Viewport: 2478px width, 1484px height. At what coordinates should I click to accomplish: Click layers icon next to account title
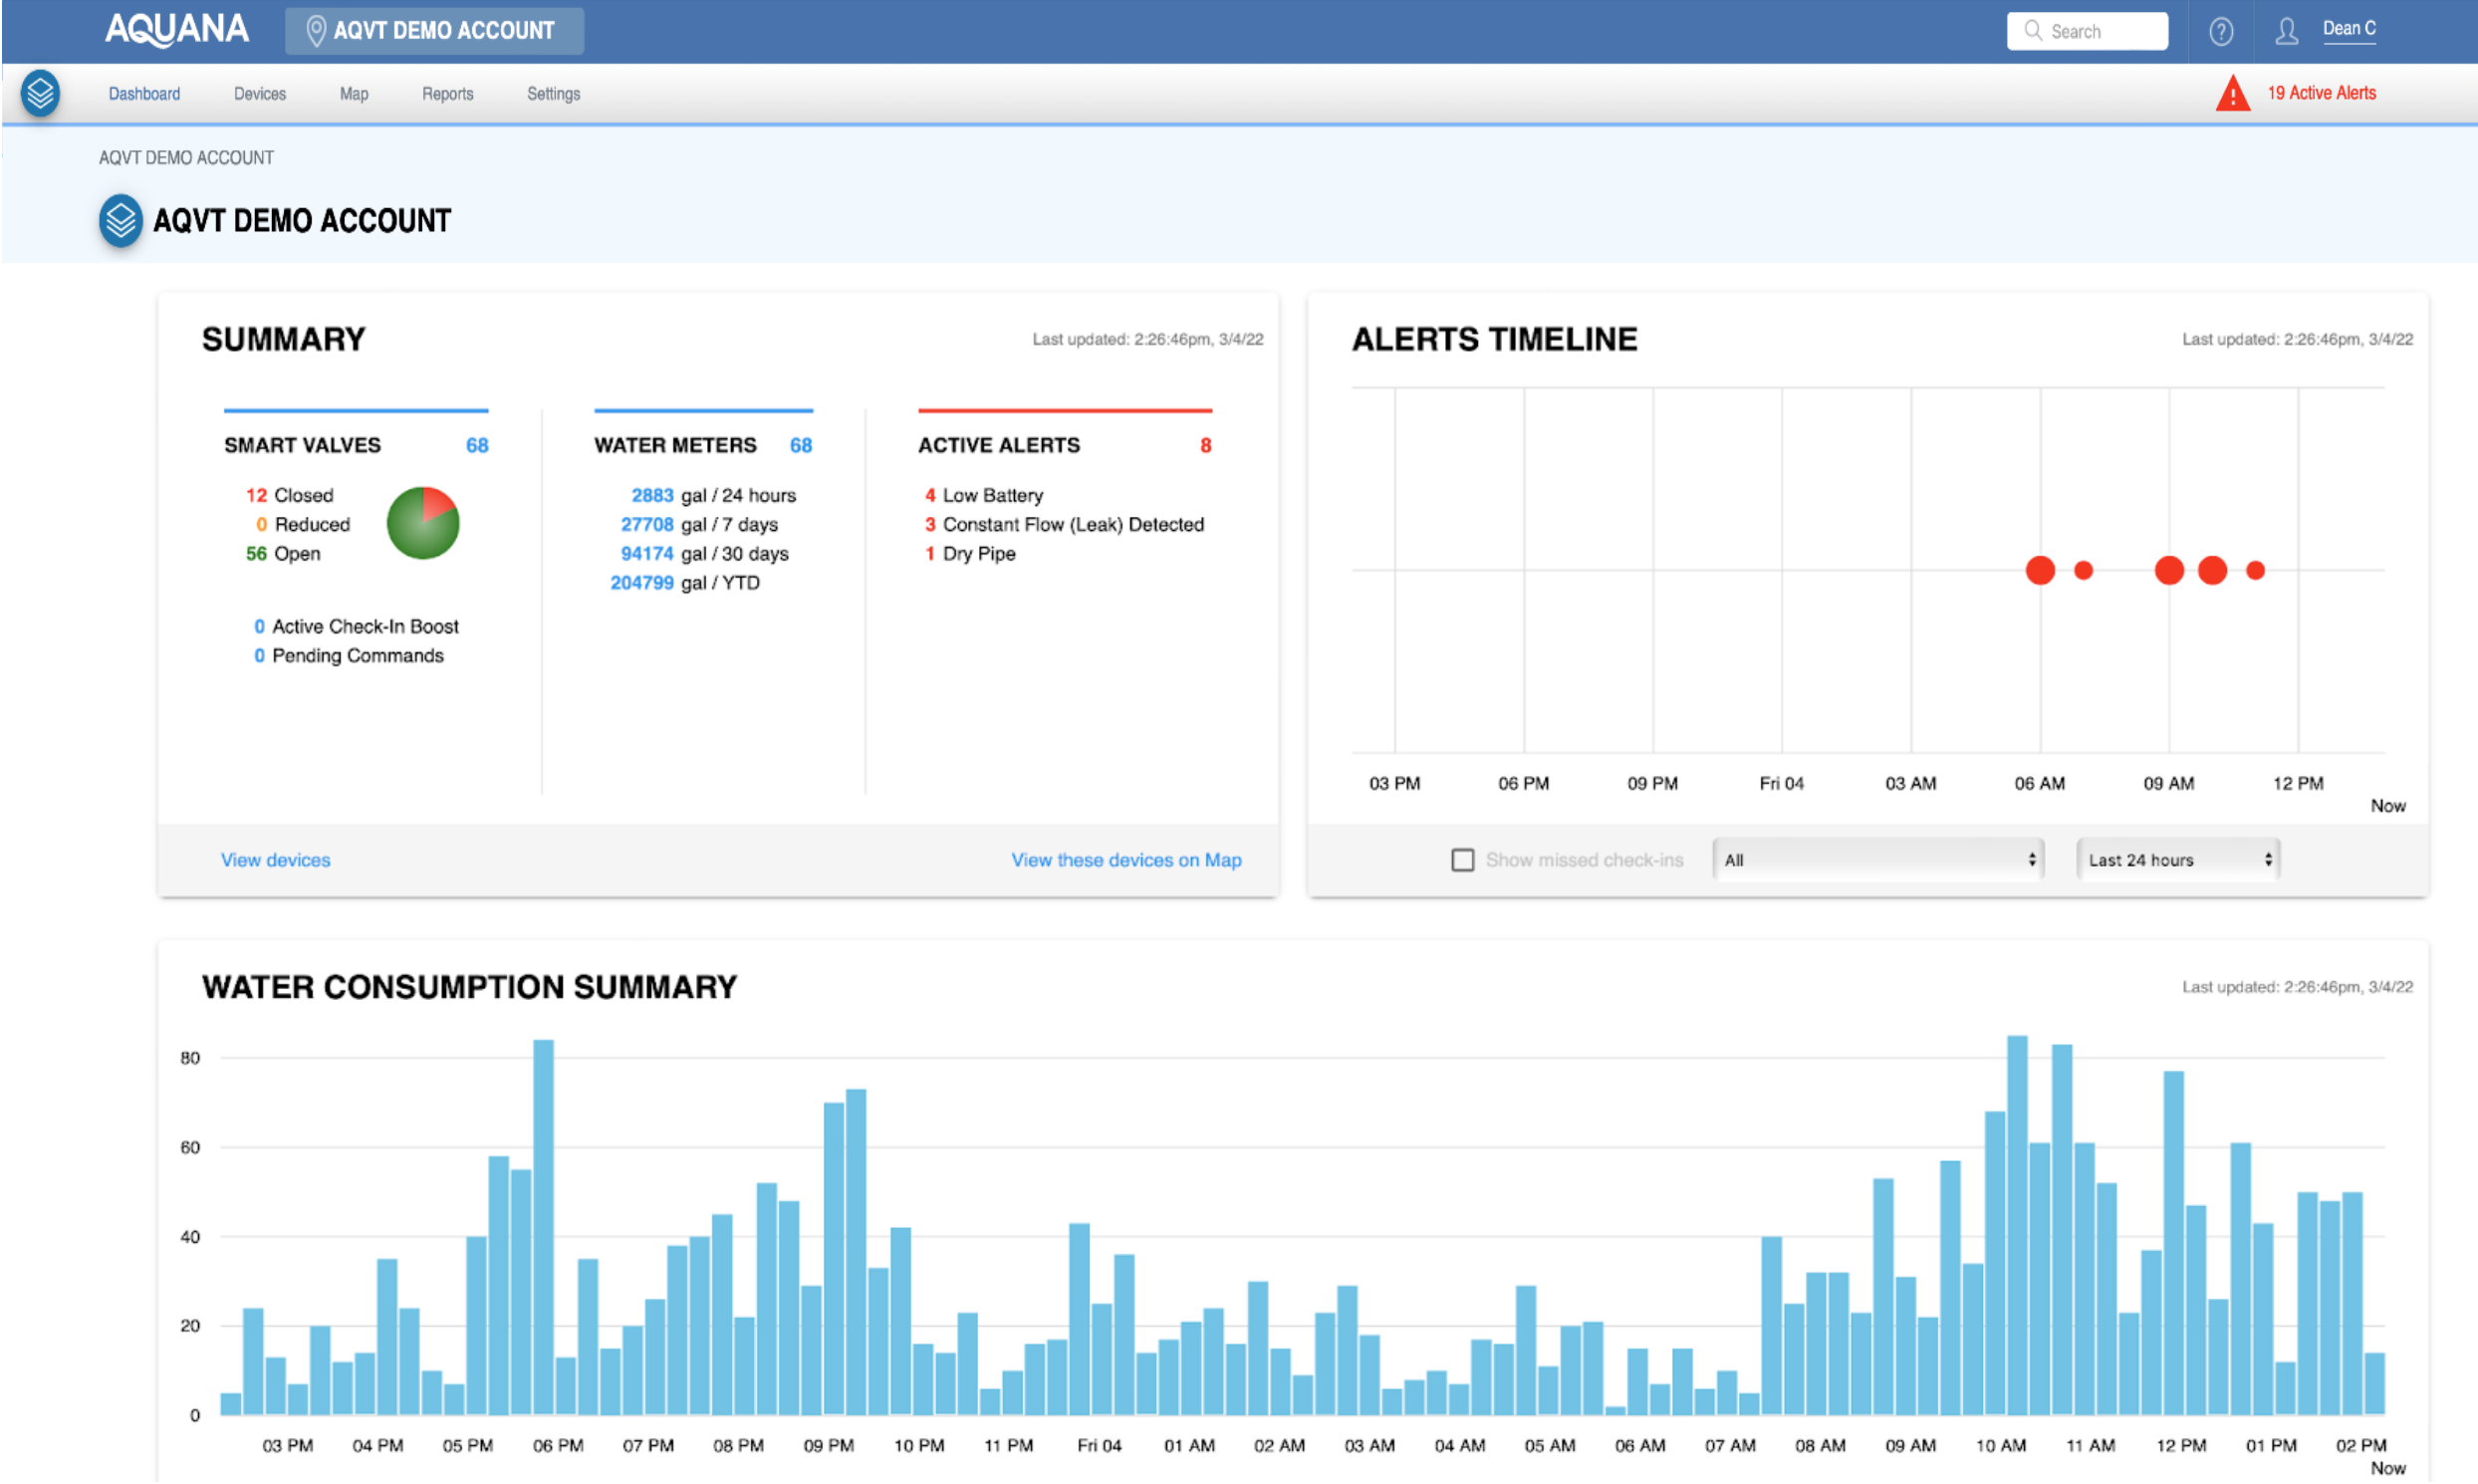(x=120, y=220)
